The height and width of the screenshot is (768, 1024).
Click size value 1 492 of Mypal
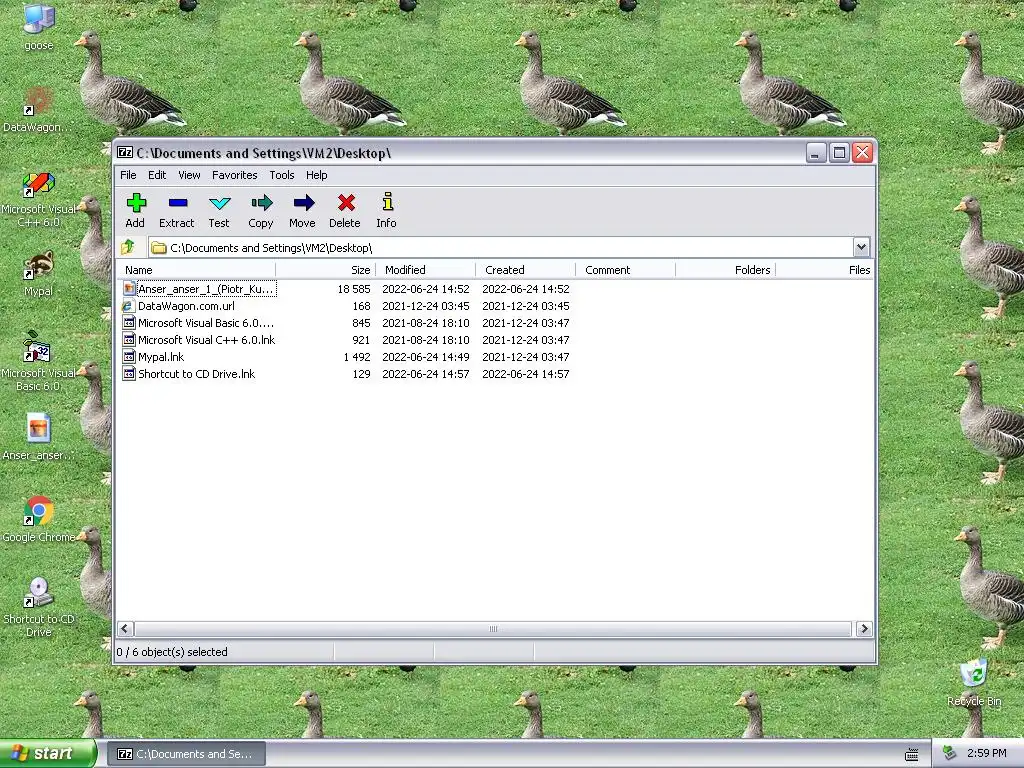point(357,357)
